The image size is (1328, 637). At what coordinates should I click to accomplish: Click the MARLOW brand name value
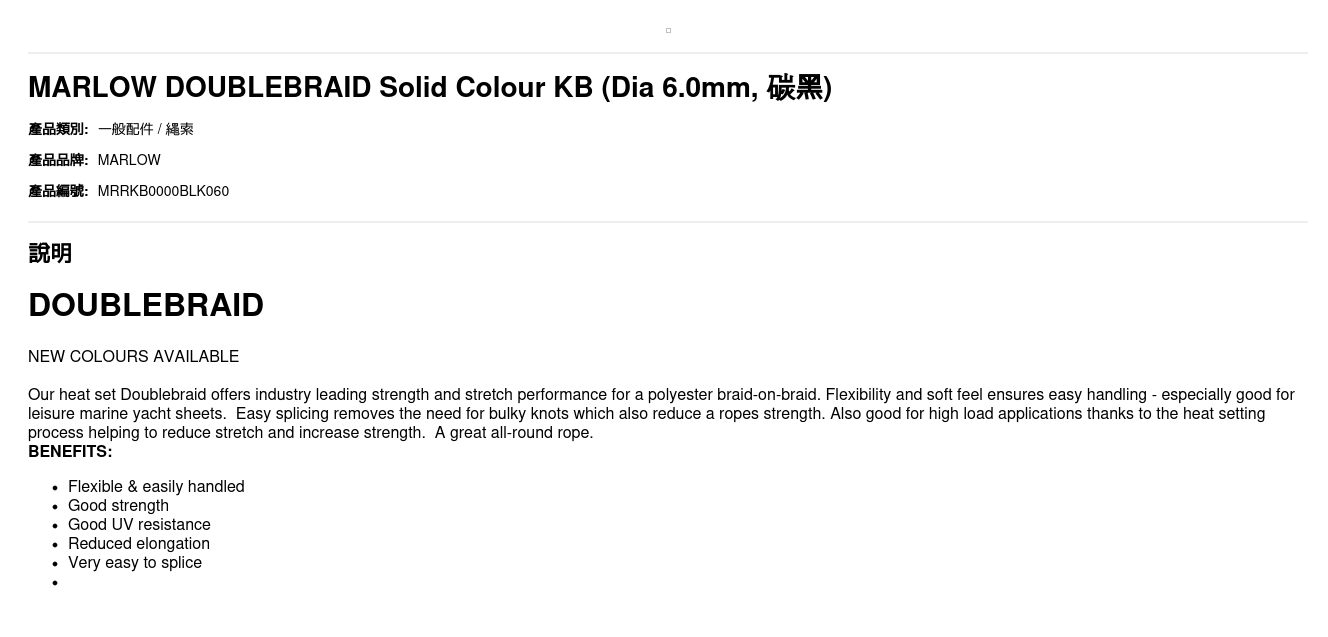pos(129,160)
